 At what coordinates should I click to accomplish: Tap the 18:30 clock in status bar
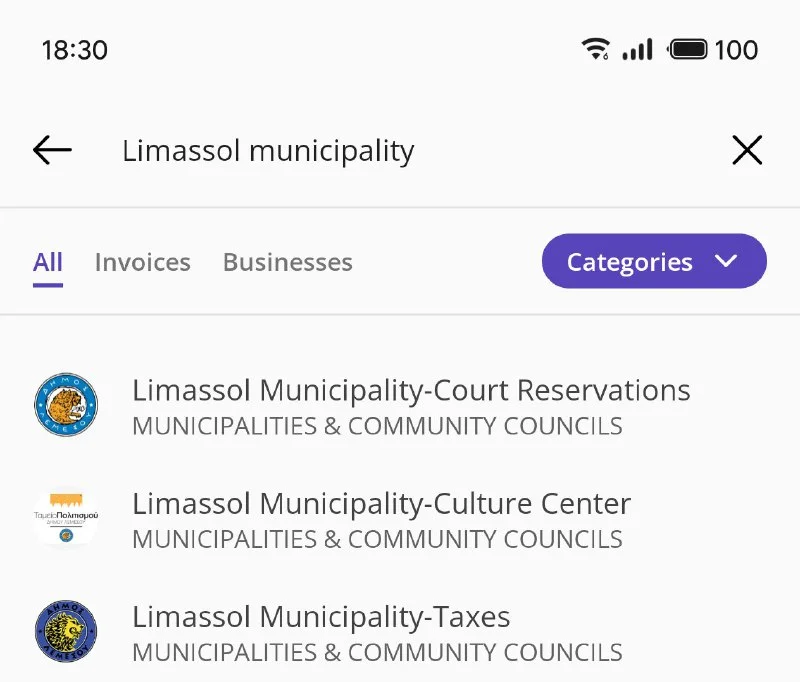[x=75, y=50]
